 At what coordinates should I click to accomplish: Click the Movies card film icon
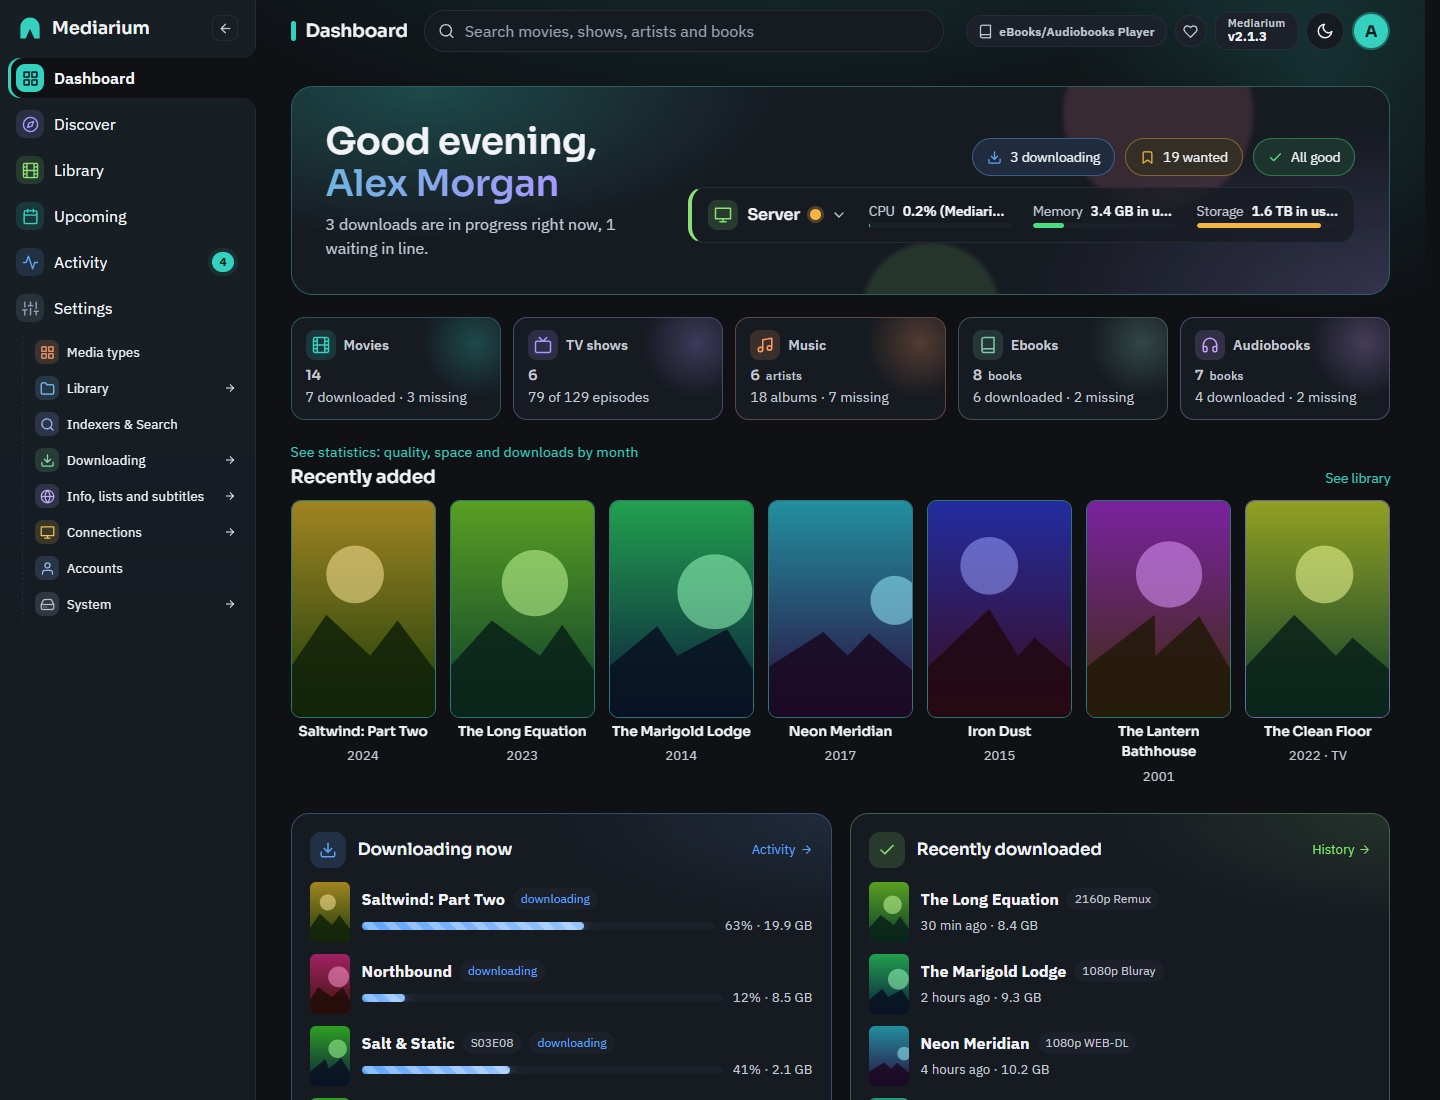321,345
